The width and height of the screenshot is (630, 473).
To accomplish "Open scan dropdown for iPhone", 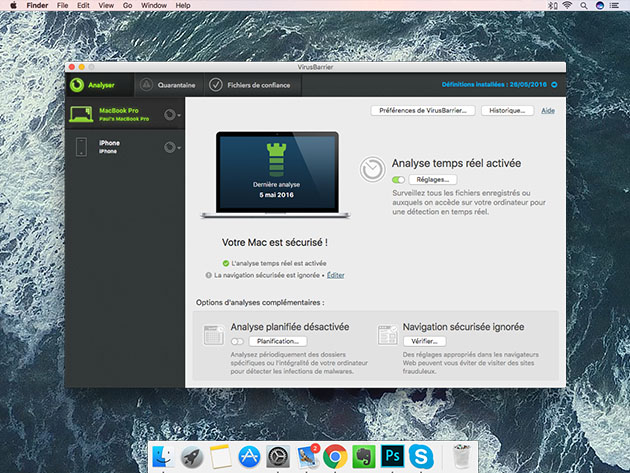I will click(x=172, y=147).
